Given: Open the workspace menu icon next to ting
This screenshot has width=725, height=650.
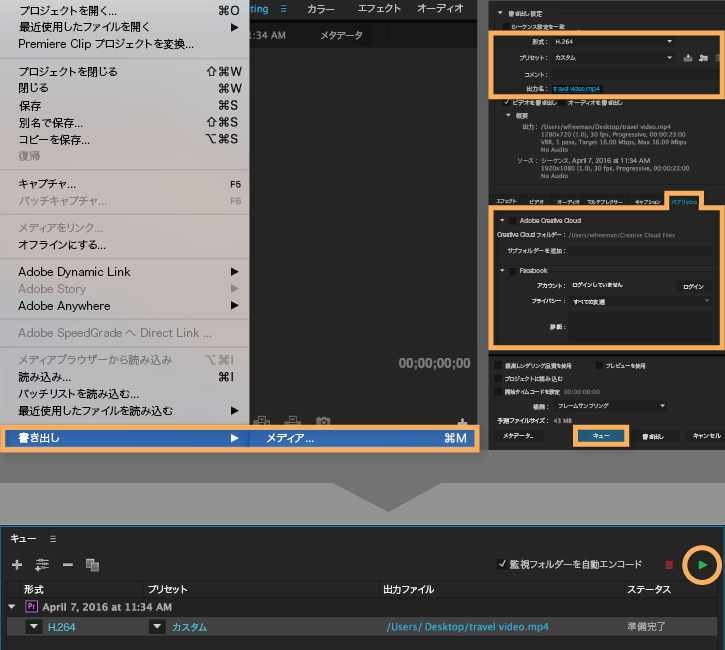Looking at the screenshot, I should tap(283, 8).
